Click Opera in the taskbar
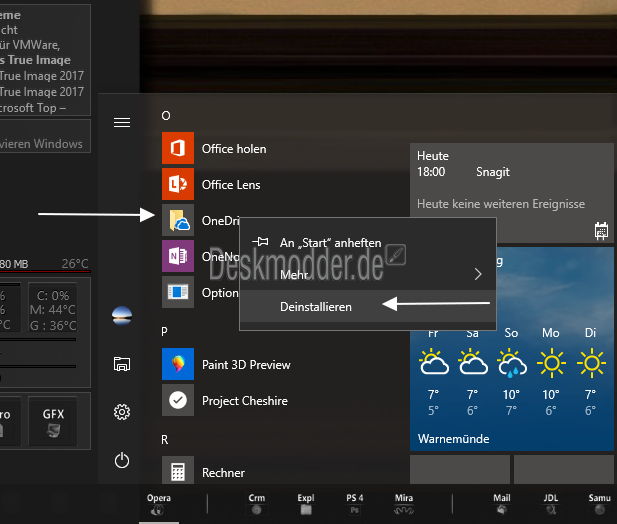617x524 pixels. pyautogui.click(x=159, y=504)
